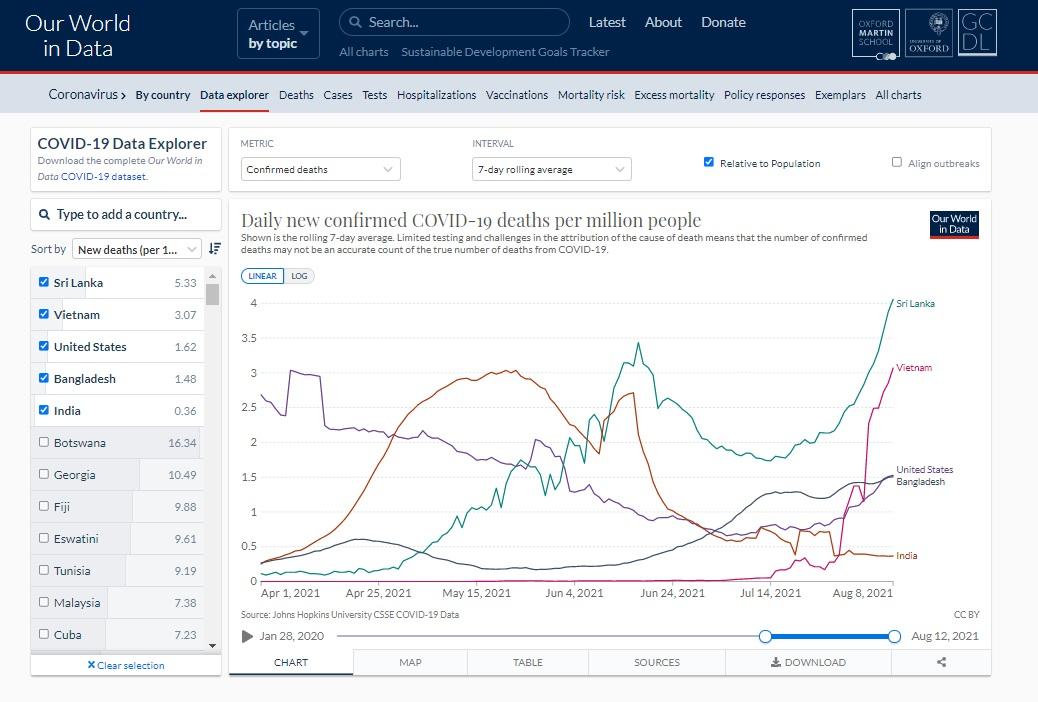The height and width of the screenshot is (702, 1038).
Task: Check the Botswana checkbox
Action: click(x=44, y=442)
